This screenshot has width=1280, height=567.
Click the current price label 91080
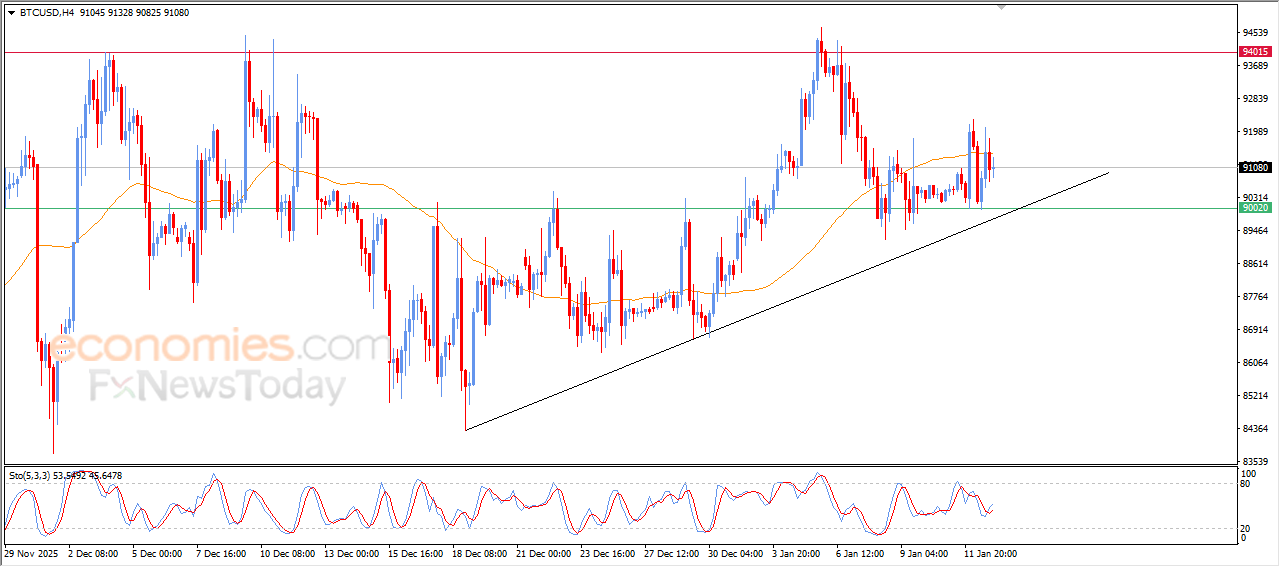click(x=1254, y=168)
